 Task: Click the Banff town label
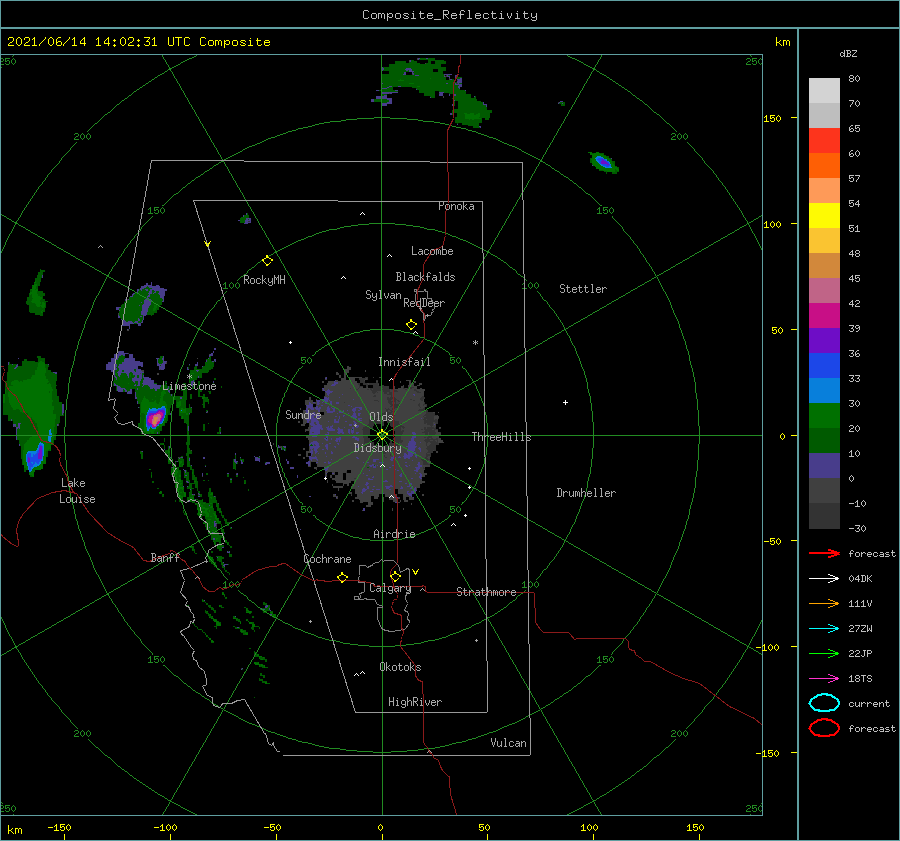(x=165, y=557)
